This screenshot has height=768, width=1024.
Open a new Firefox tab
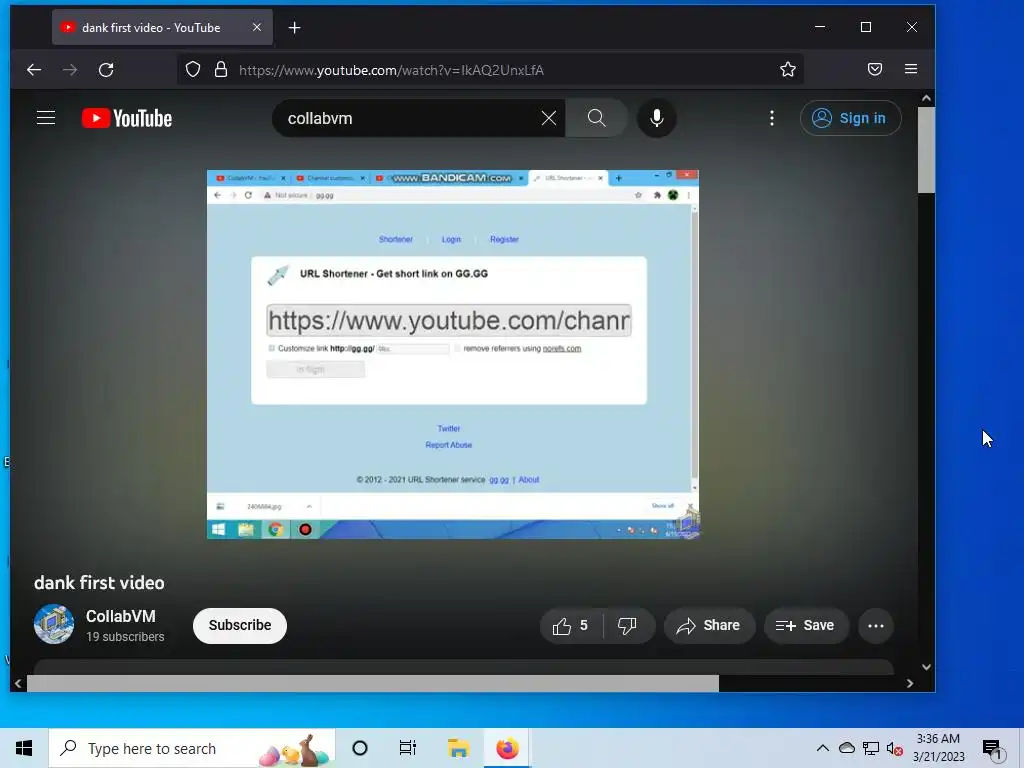coord(295,27)
